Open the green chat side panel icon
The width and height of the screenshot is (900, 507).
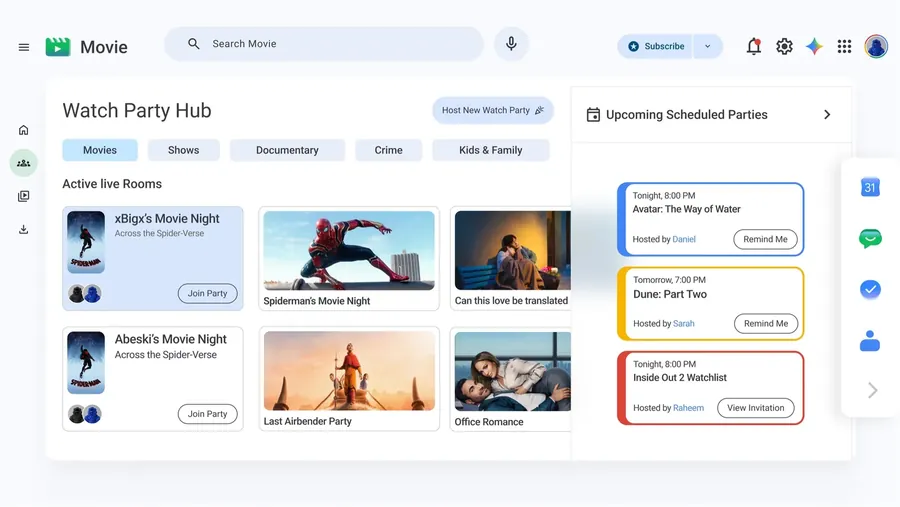tap(870, 238)
